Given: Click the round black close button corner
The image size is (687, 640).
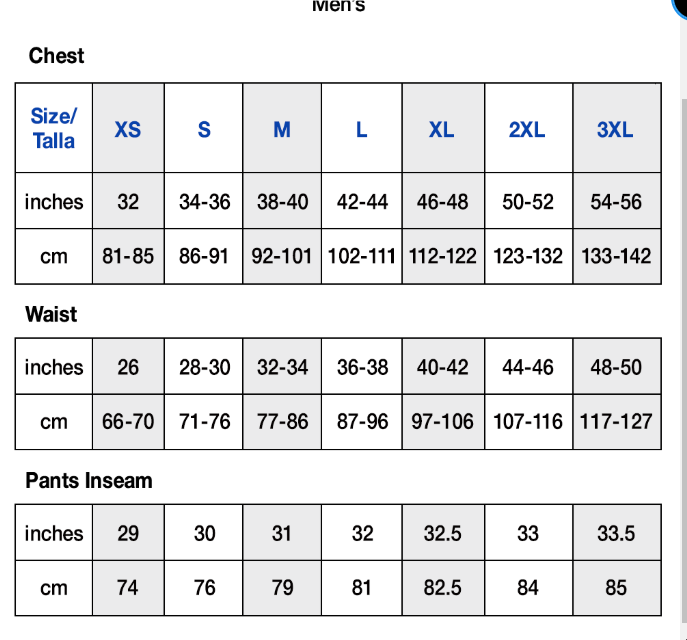Looking at the screenshot, I should tap(683, 5).
